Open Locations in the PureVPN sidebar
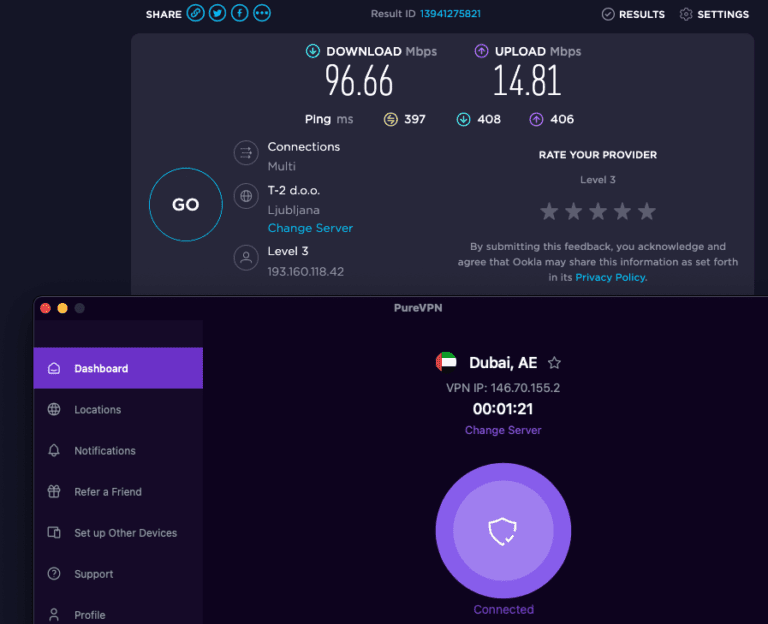 pyautogui.click(x=118, y=409)
